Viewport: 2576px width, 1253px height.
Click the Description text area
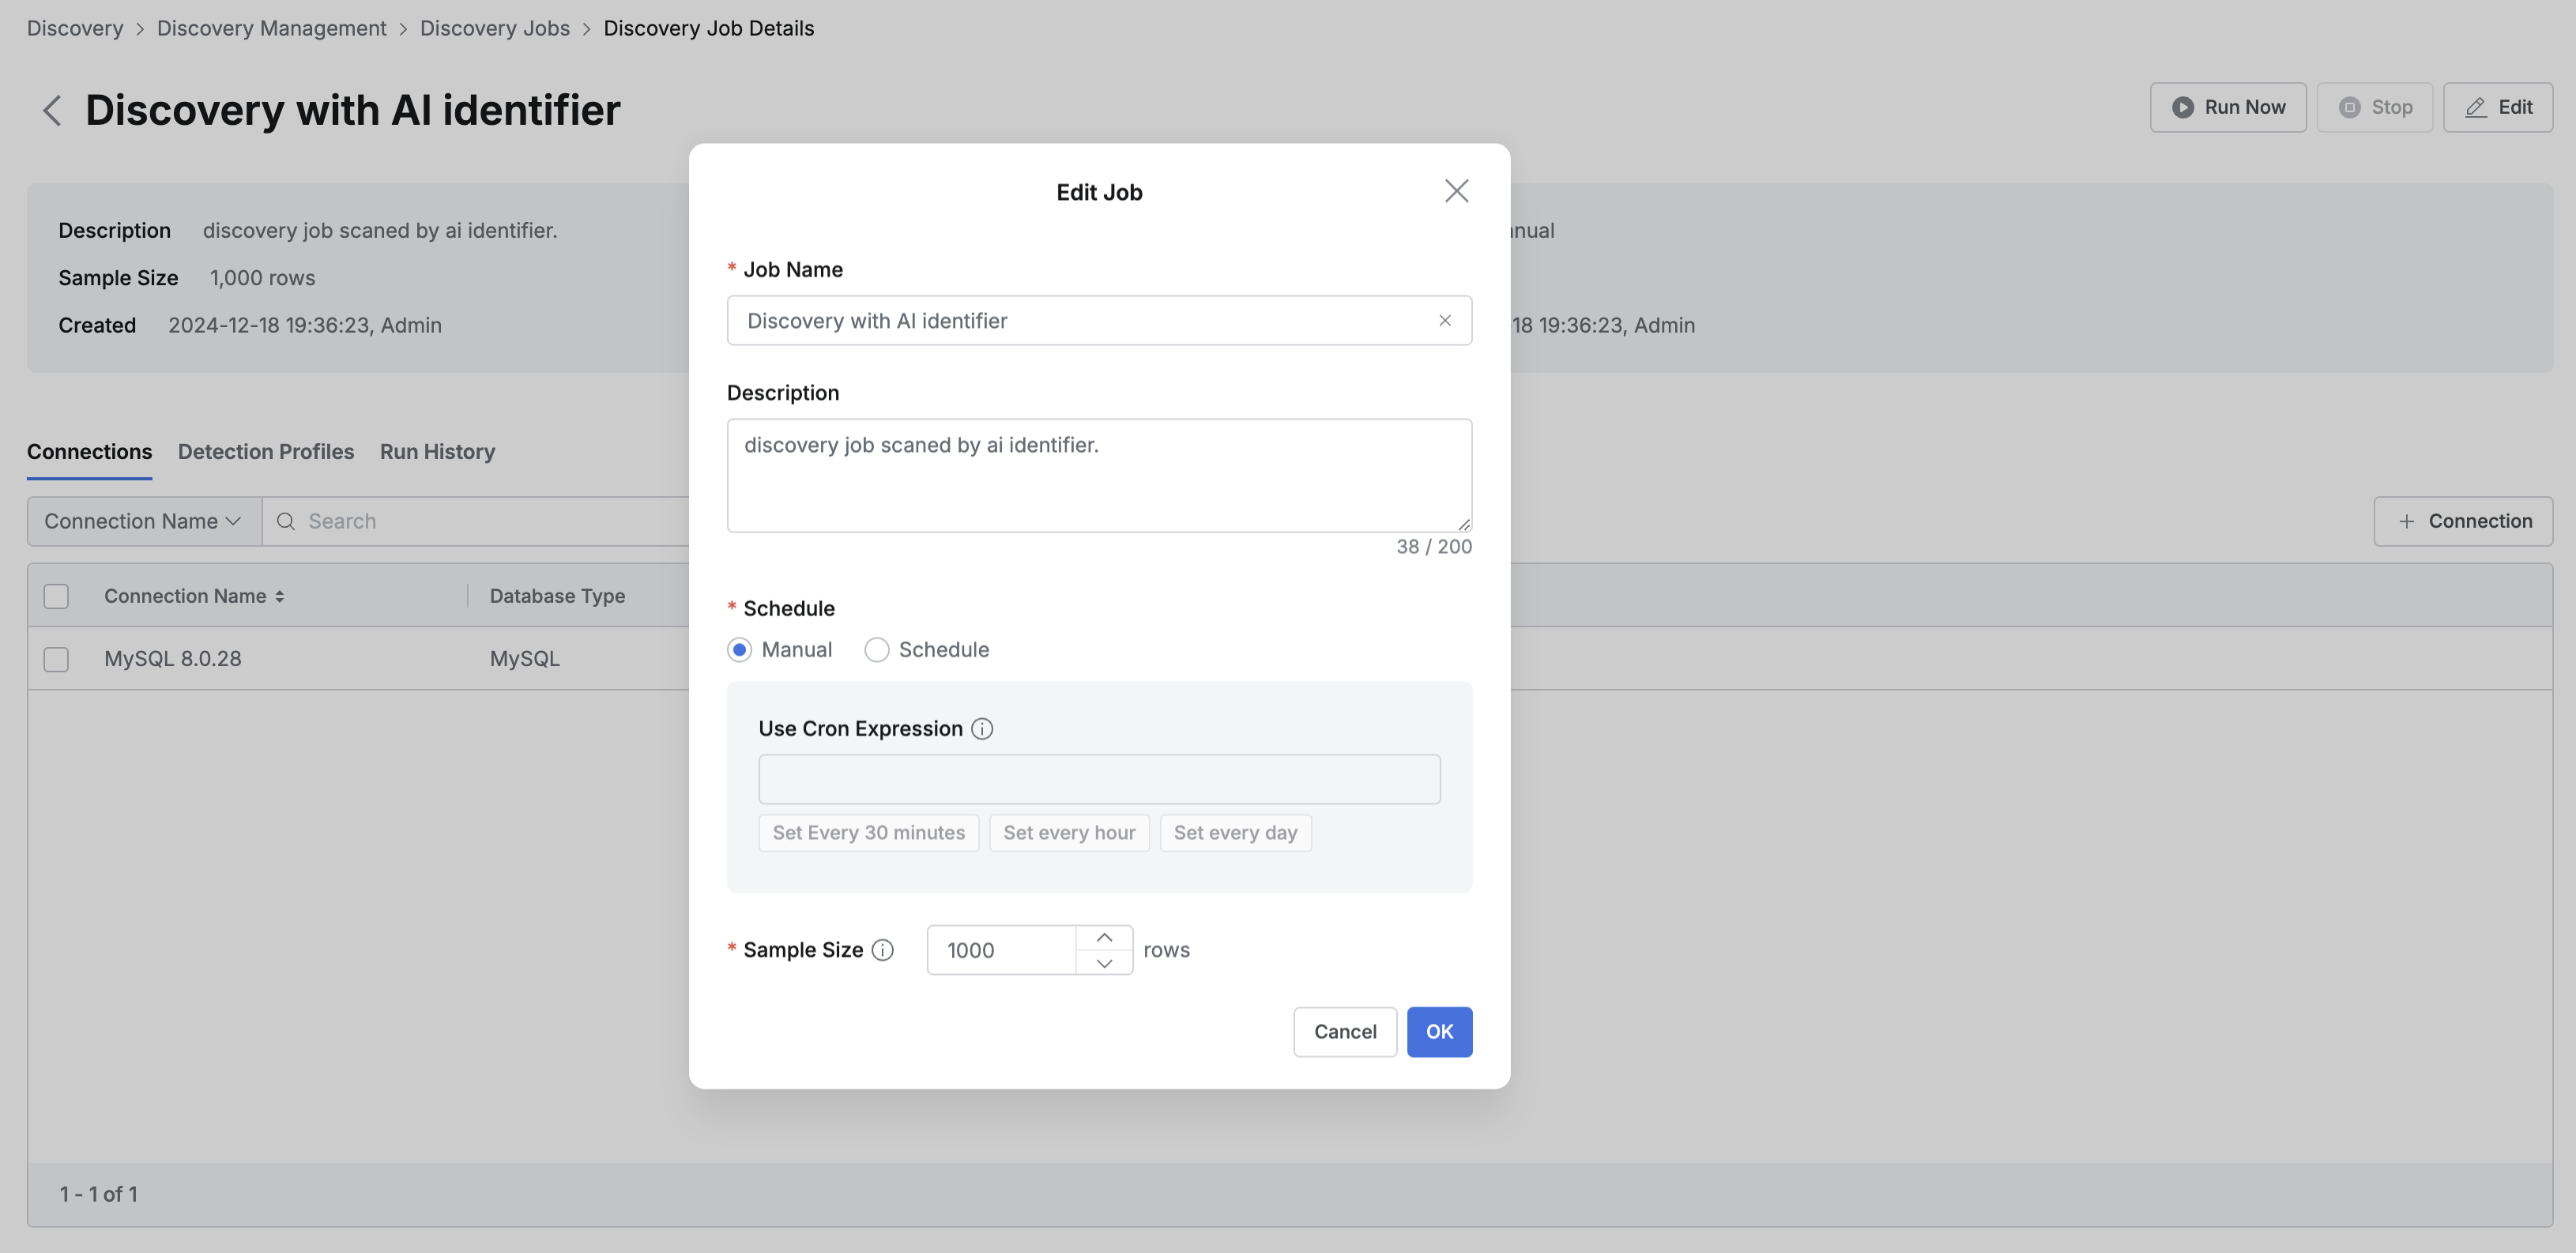click(1098, 475)
